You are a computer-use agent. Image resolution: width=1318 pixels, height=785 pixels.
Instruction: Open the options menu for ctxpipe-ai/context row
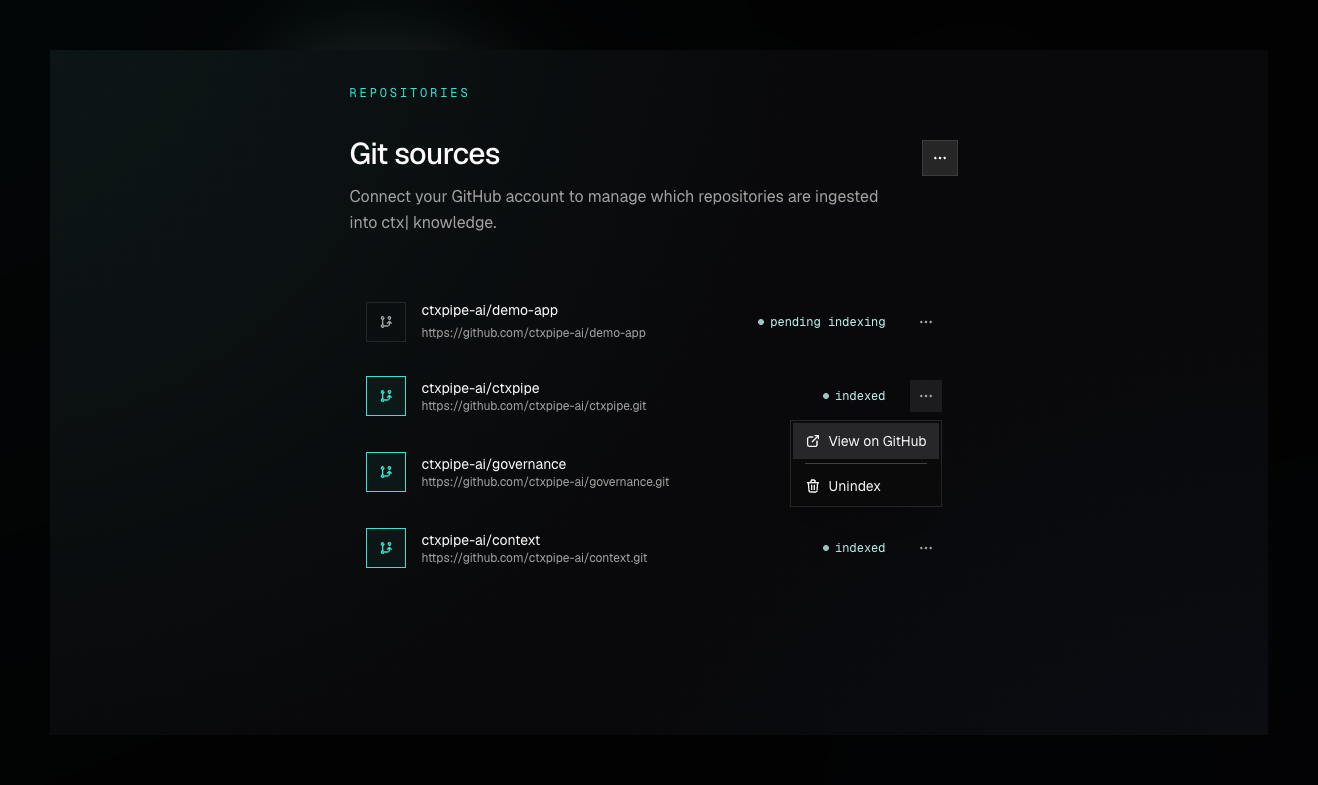926,548
